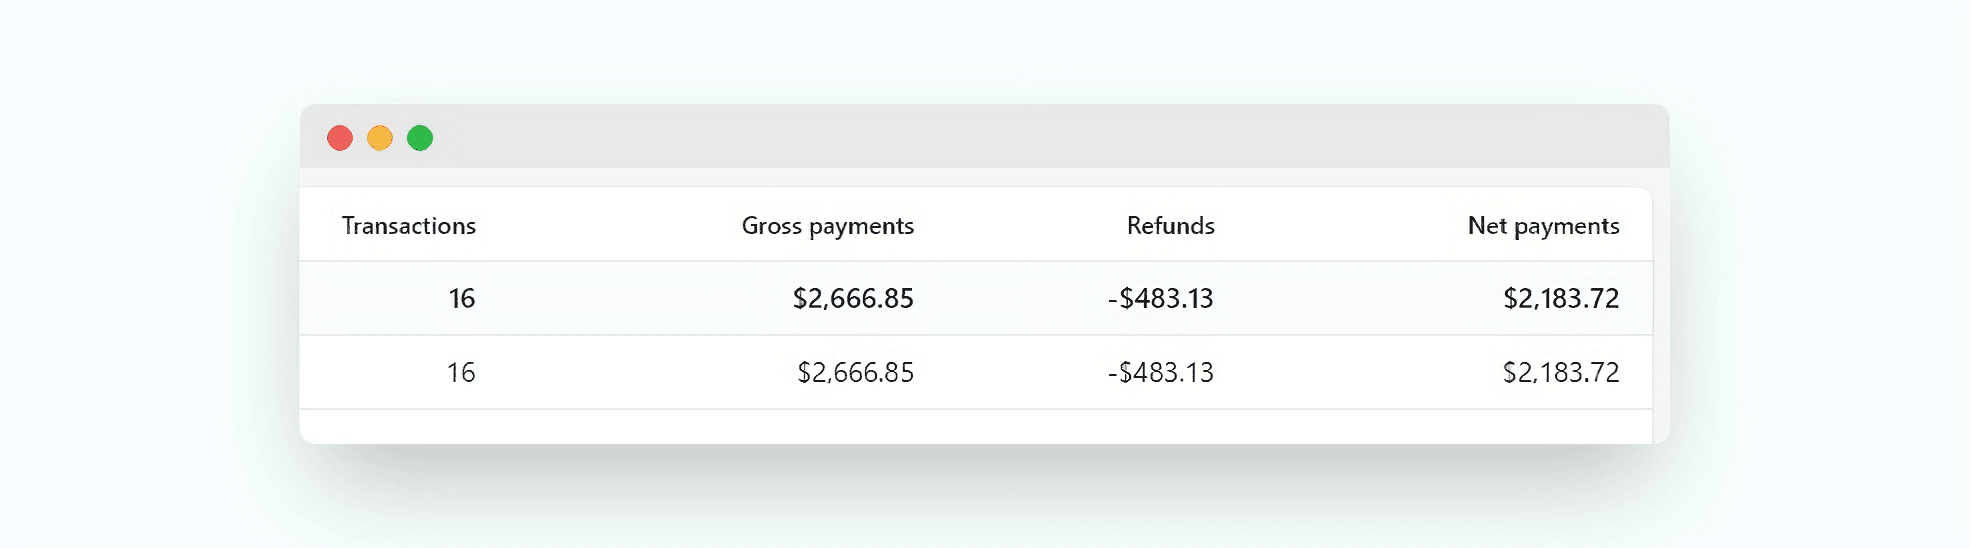Click the empty row below the table data
The height and width of the screenshot is (548, 1970).
pos(976,427)
